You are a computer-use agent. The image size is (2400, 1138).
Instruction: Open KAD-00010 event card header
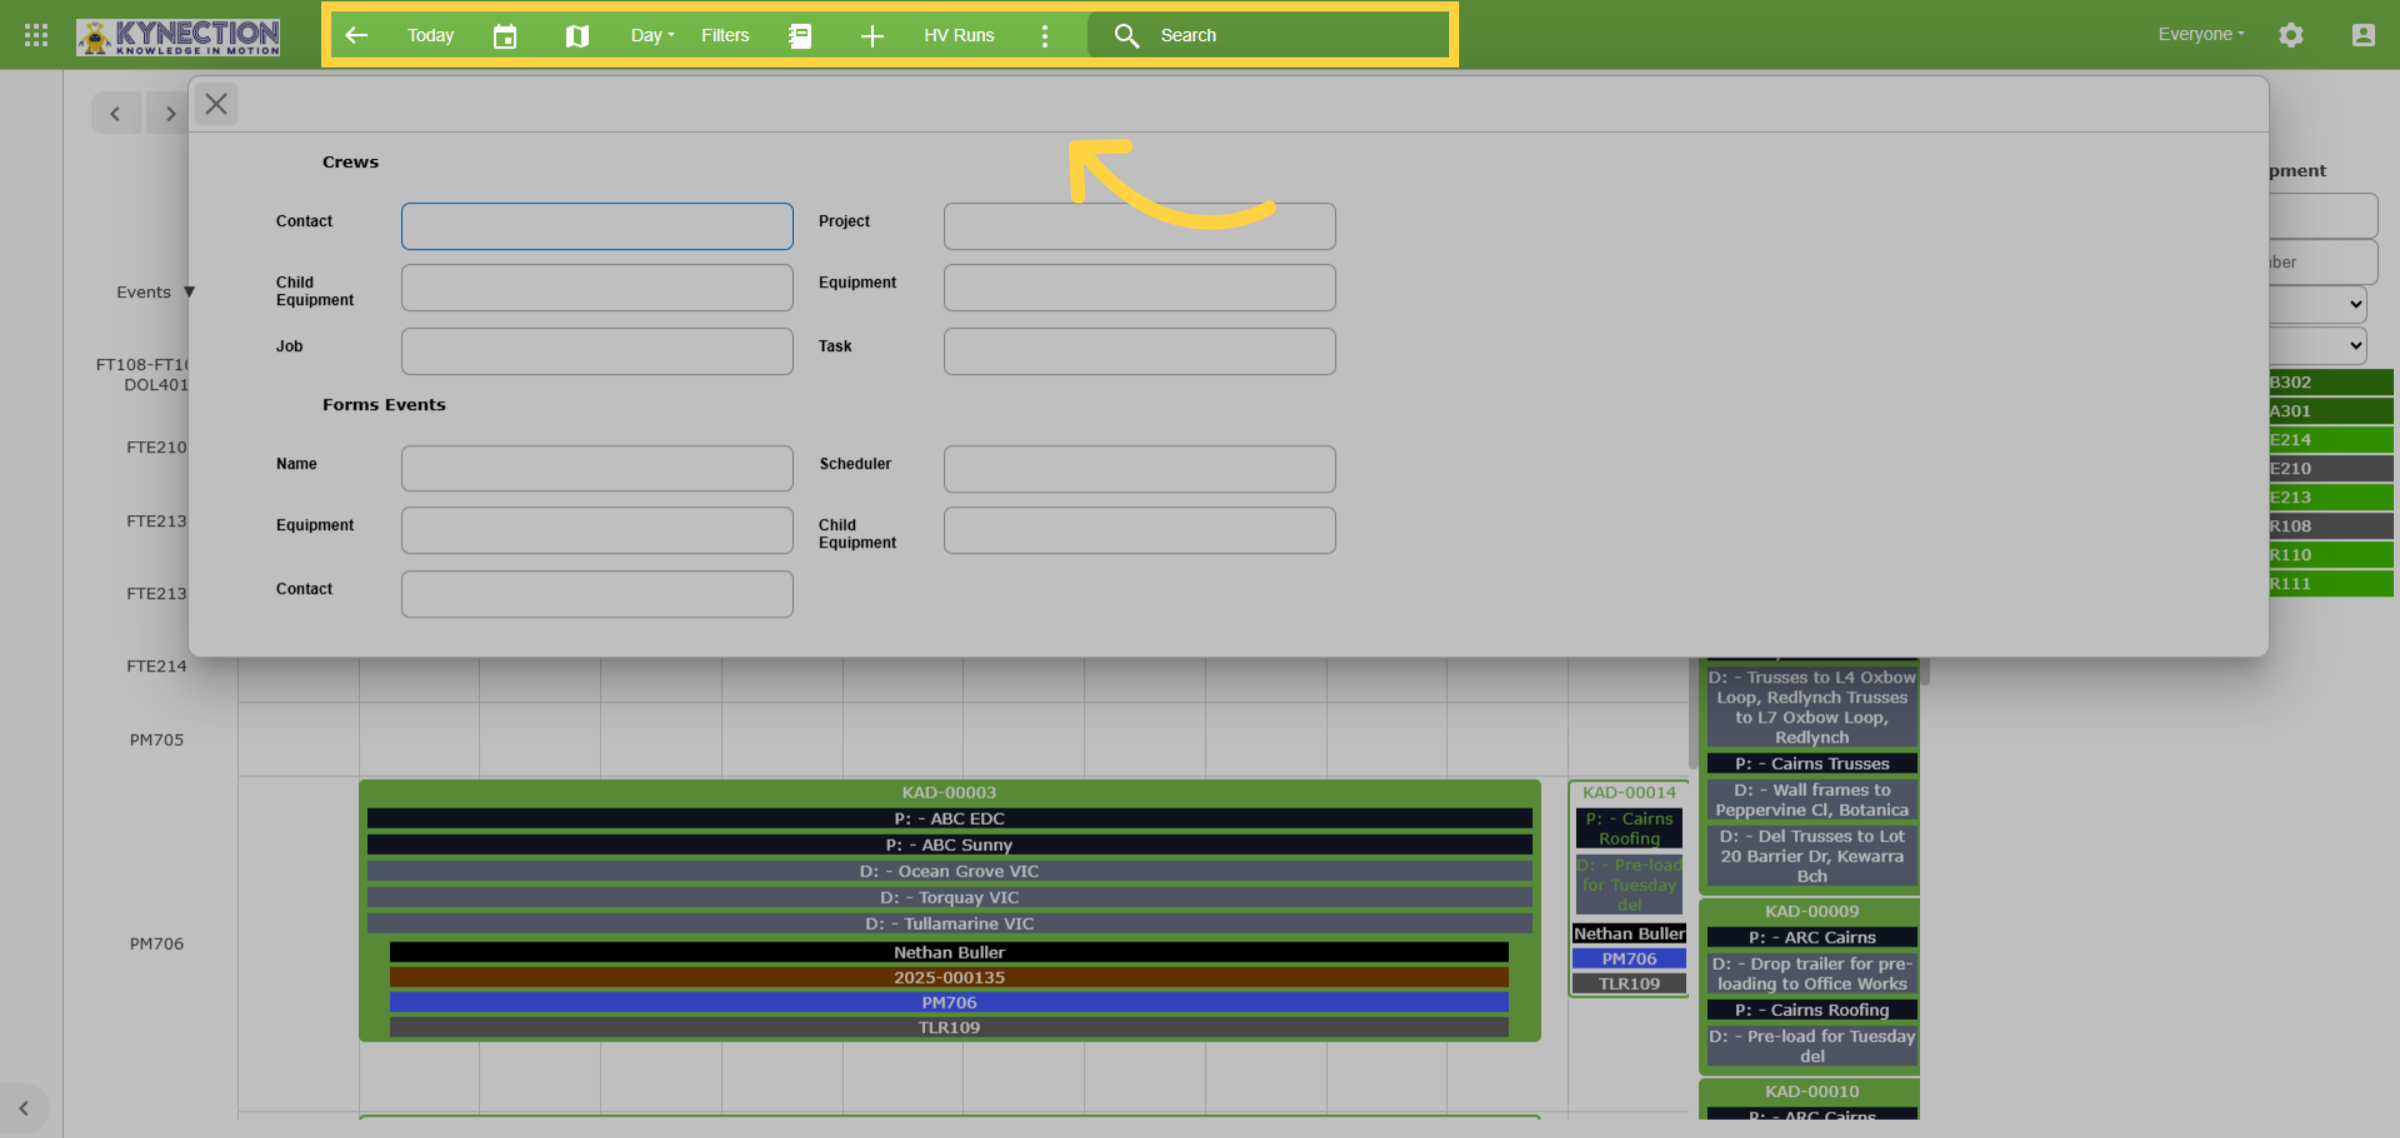pos(1811,1091)
